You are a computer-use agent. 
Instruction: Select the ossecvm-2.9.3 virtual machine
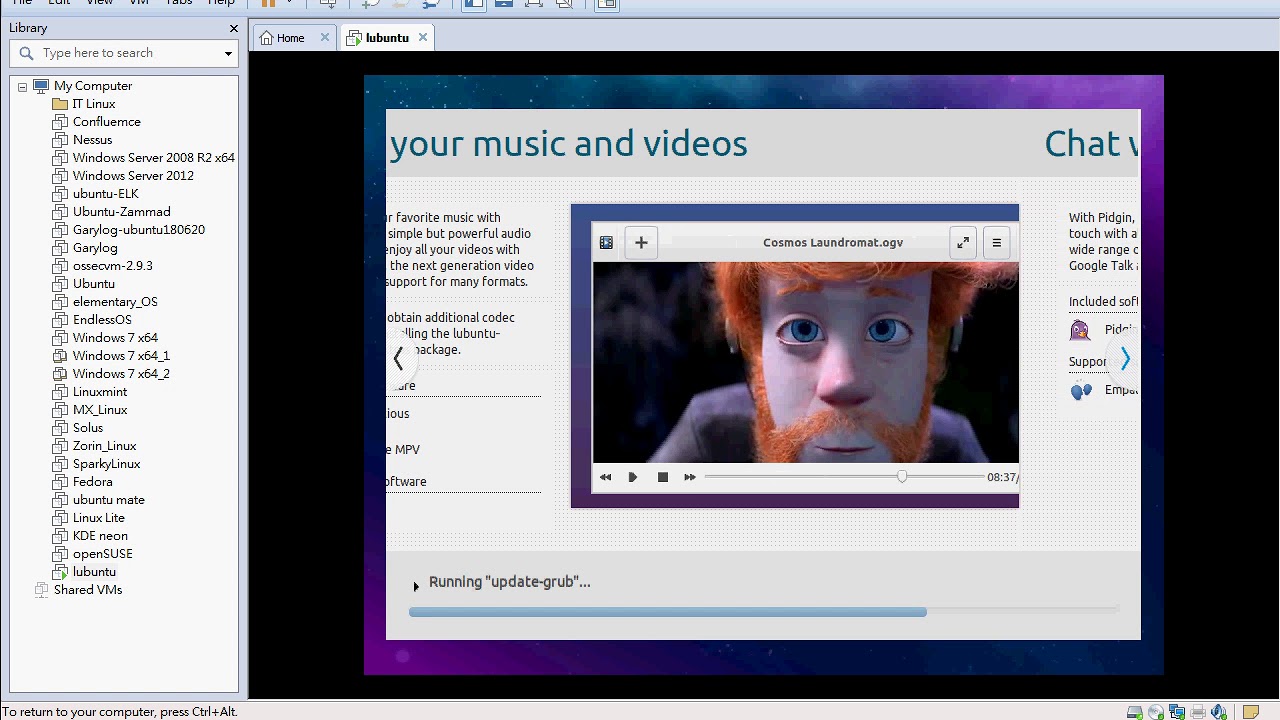[112, 266]
